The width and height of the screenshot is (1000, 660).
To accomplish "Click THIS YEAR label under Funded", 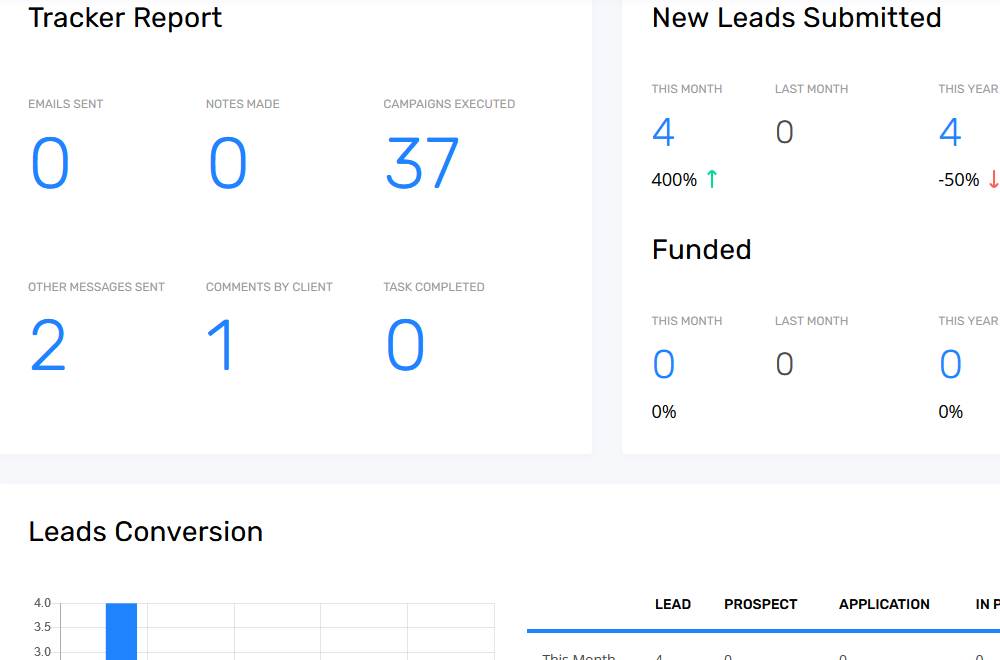I will 968,321.
